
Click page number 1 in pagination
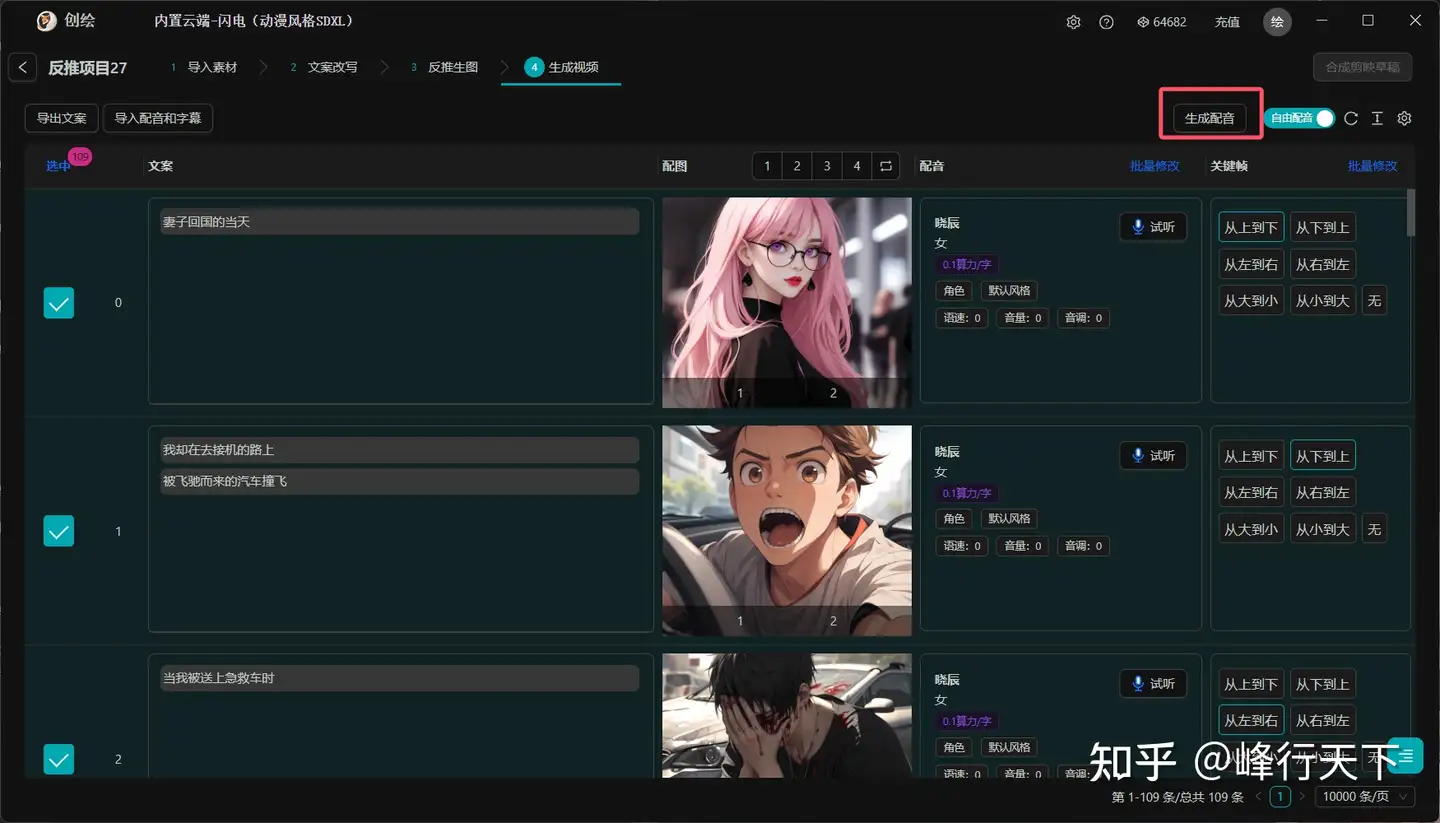click(1280, 797)
